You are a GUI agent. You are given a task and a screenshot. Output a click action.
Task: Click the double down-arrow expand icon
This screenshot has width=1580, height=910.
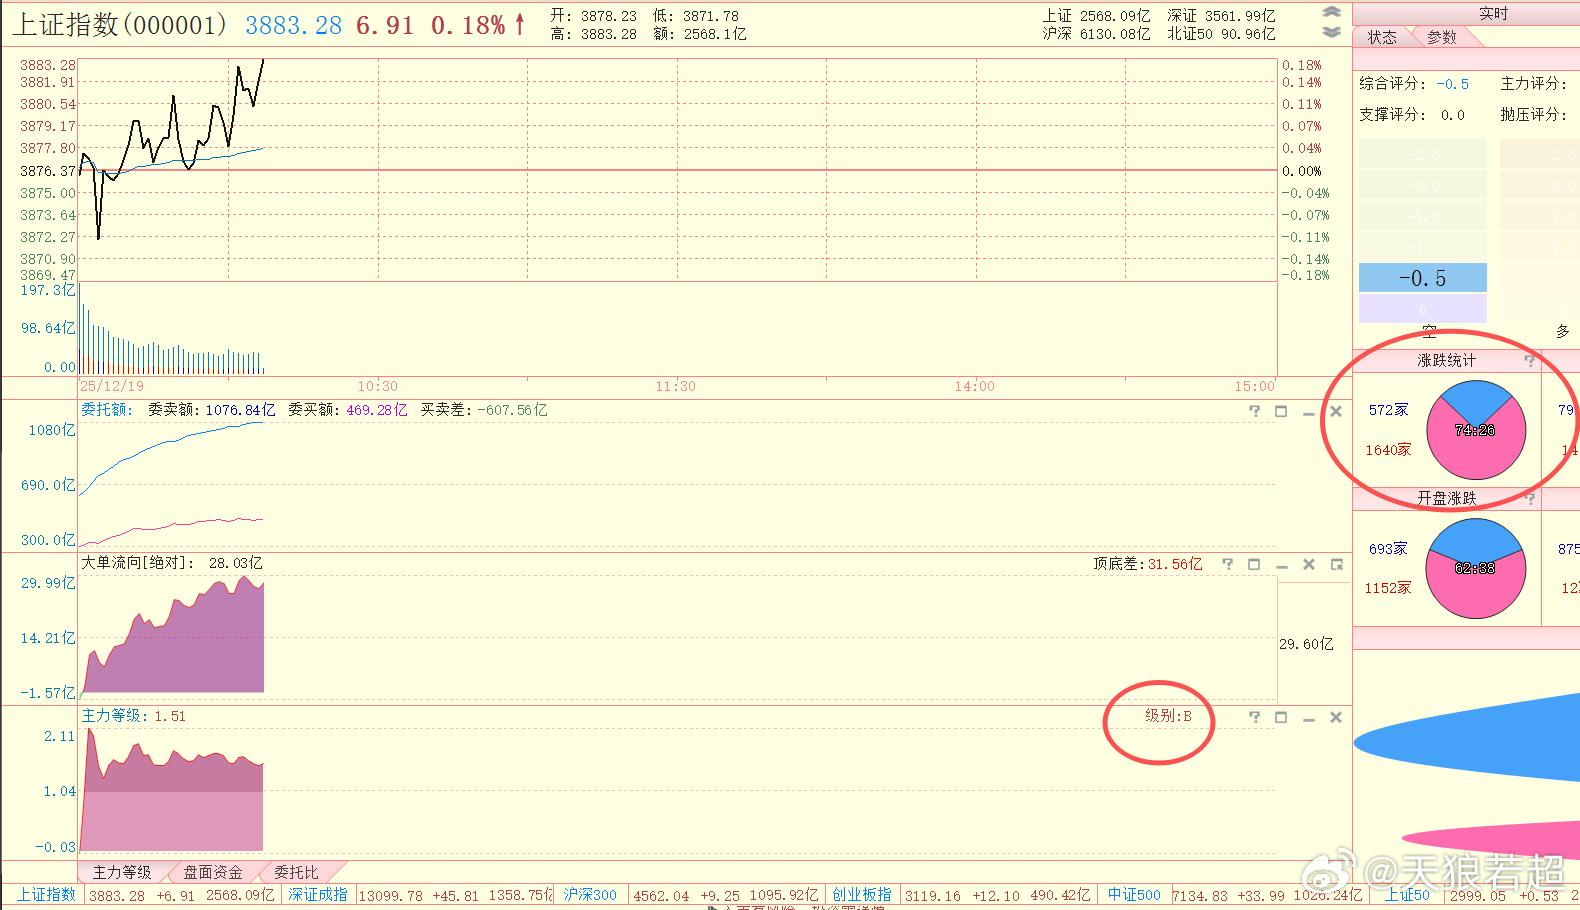click(x=1331, y=31)
